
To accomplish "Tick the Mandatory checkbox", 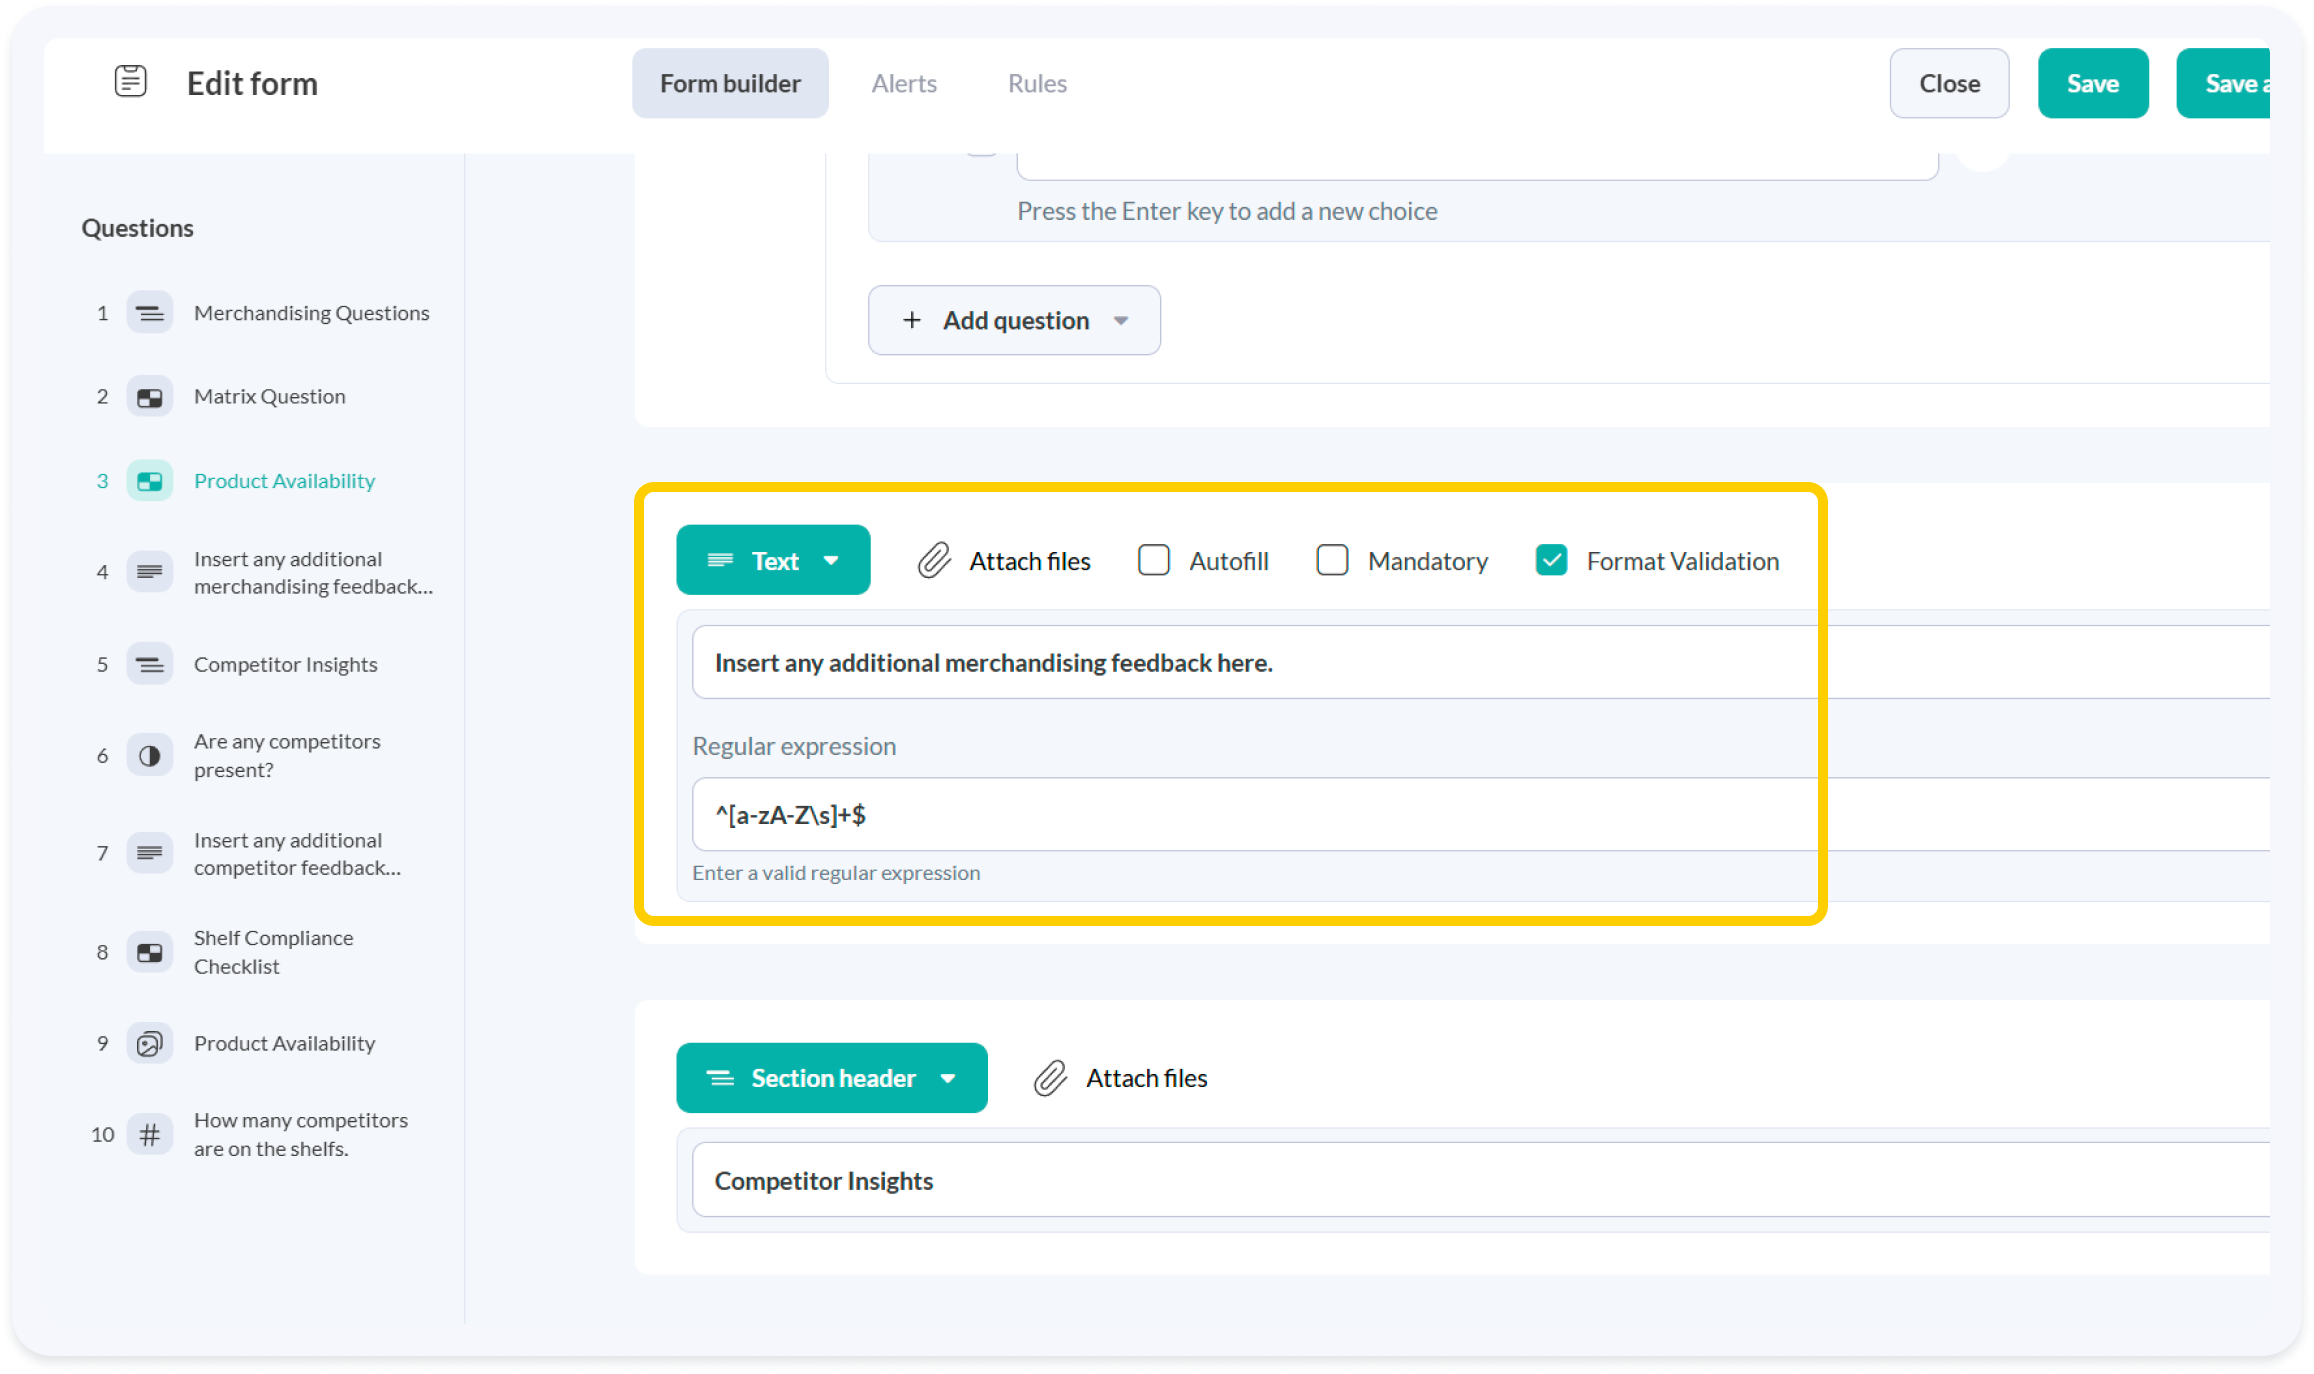I will coord(1332,560).
